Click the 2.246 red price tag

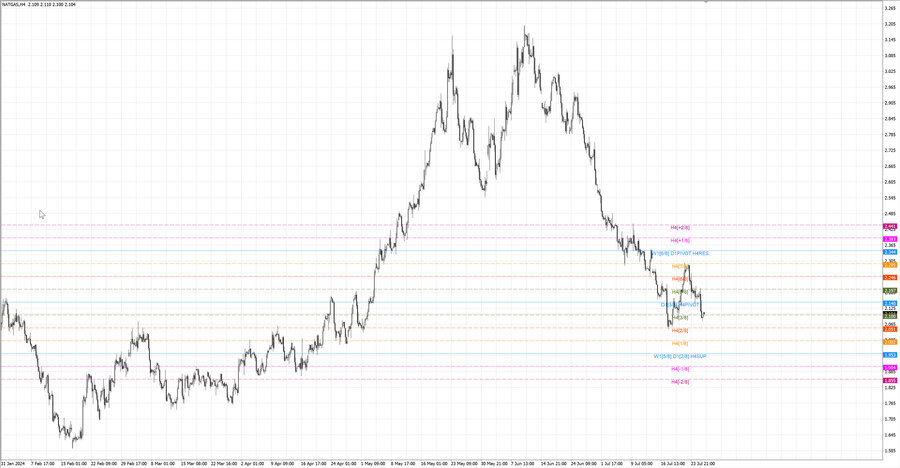(x=890, y=278)
